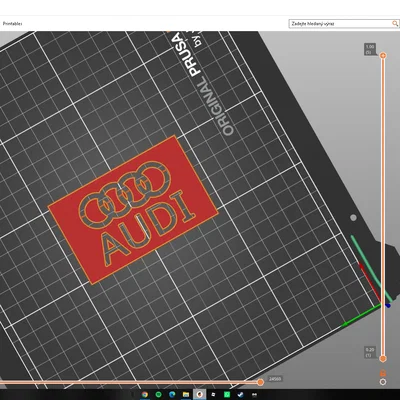The width and height of the screenshot is (400, 400).
Task: Click lower layer slider handle at 0.20
Action: (383, 359)
